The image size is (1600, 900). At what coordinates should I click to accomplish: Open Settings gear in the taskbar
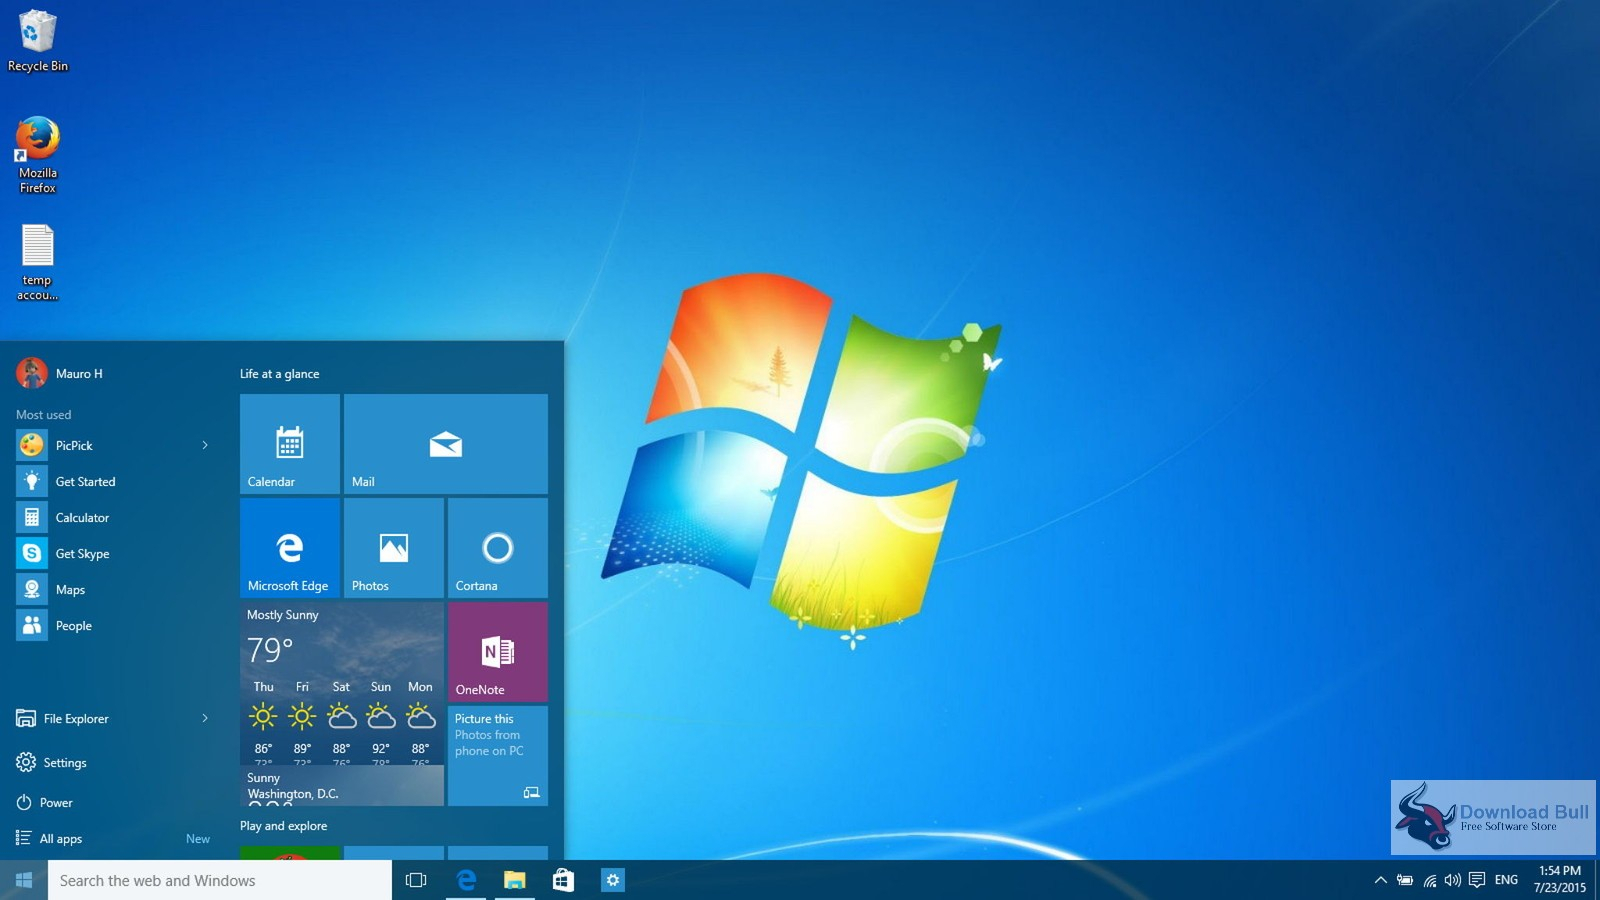click(612, 880)
